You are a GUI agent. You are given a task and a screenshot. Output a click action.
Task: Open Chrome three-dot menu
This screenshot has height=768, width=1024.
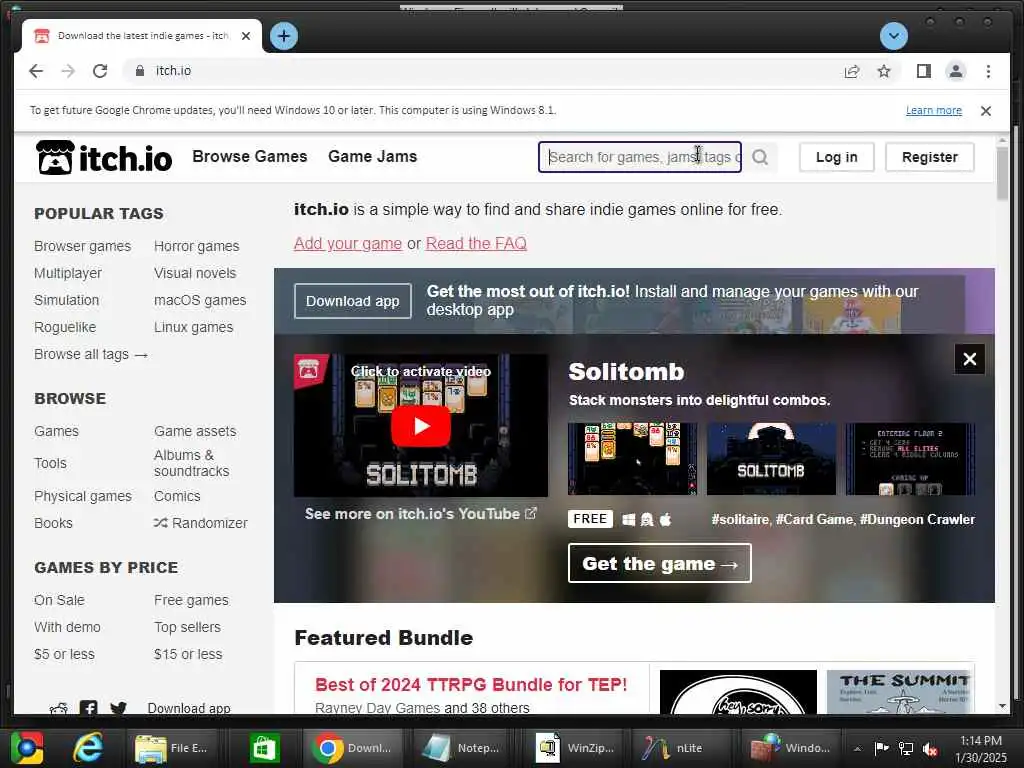(x=988, y=71)
